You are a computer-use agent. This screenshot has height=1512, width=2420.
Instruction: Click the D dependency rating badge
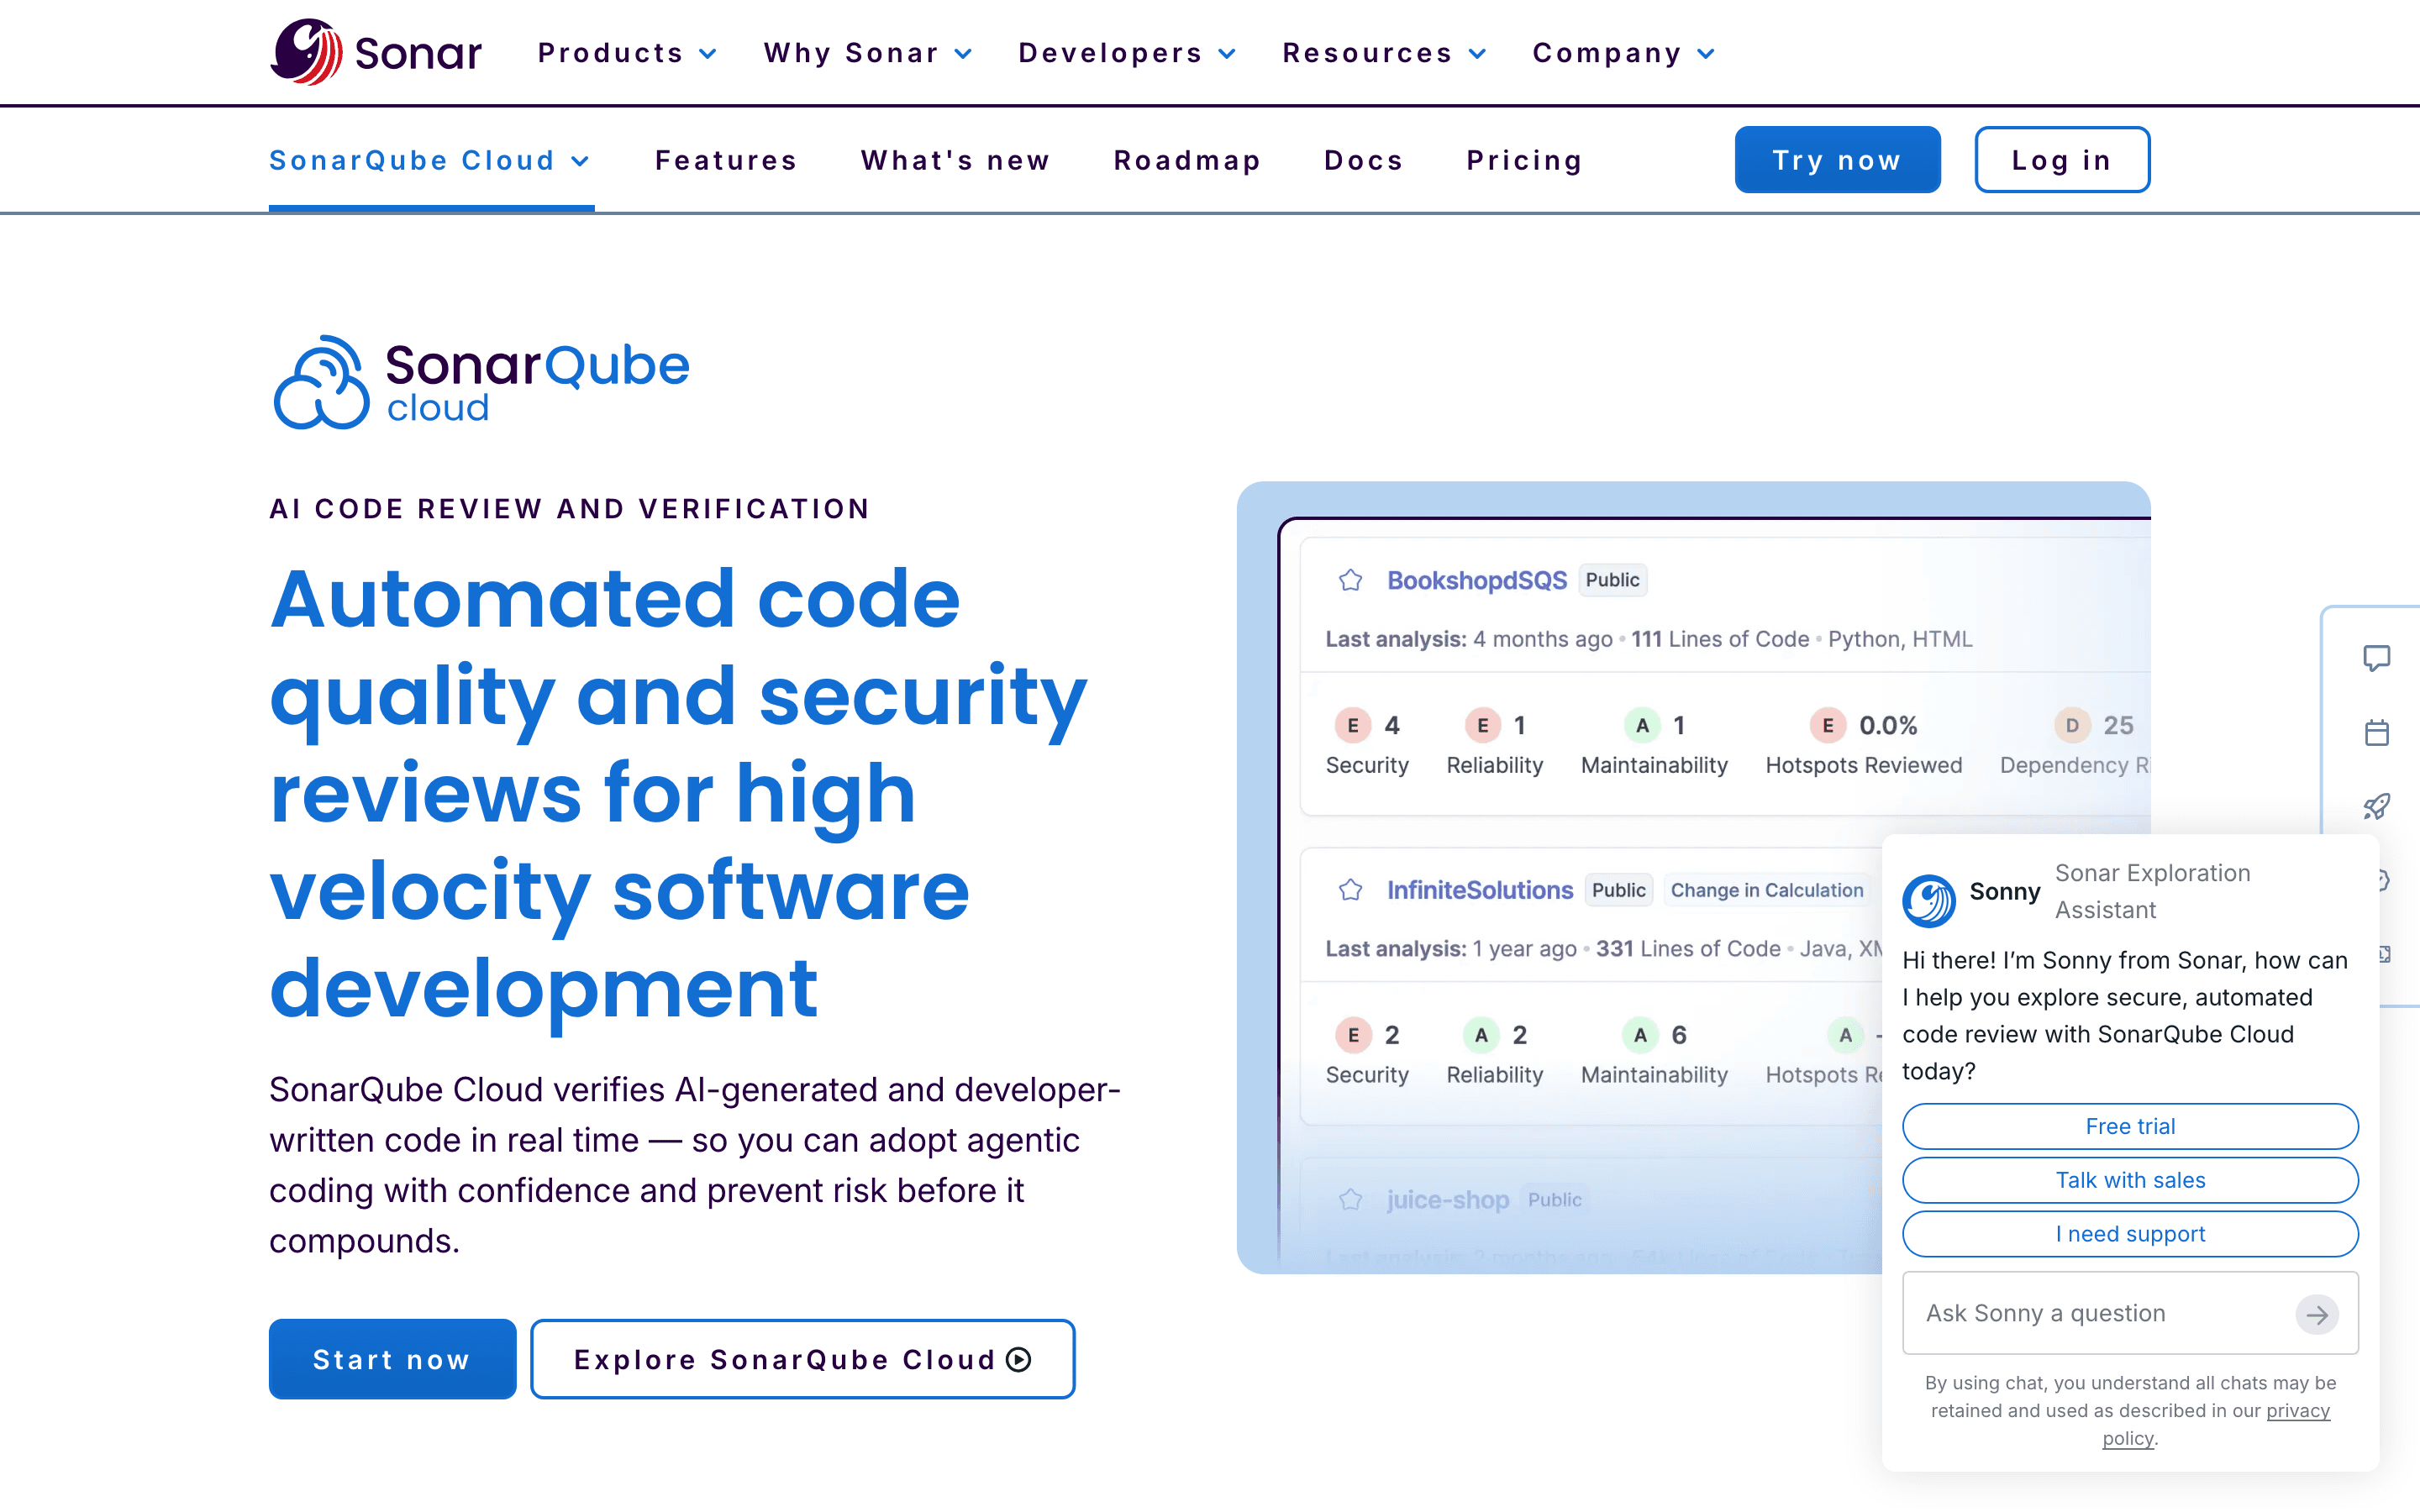click(x=2072, y=725)
